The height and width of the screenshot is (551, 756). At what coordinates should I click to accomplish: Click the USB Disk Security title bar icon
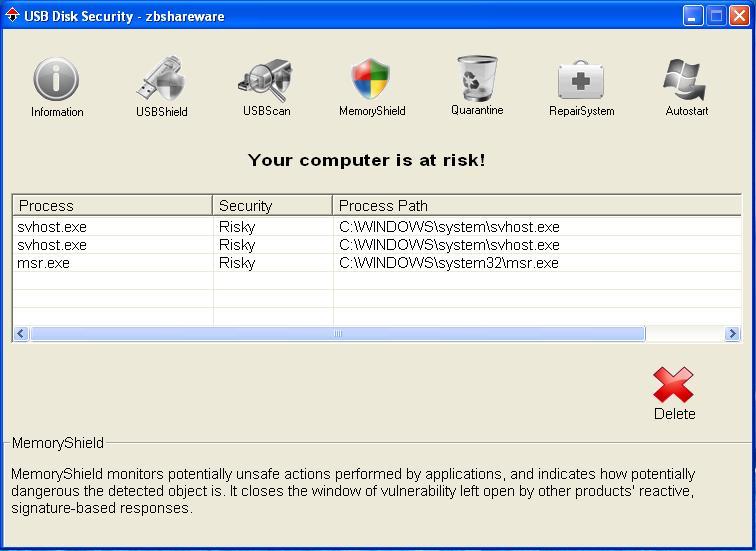pos(12,15)
